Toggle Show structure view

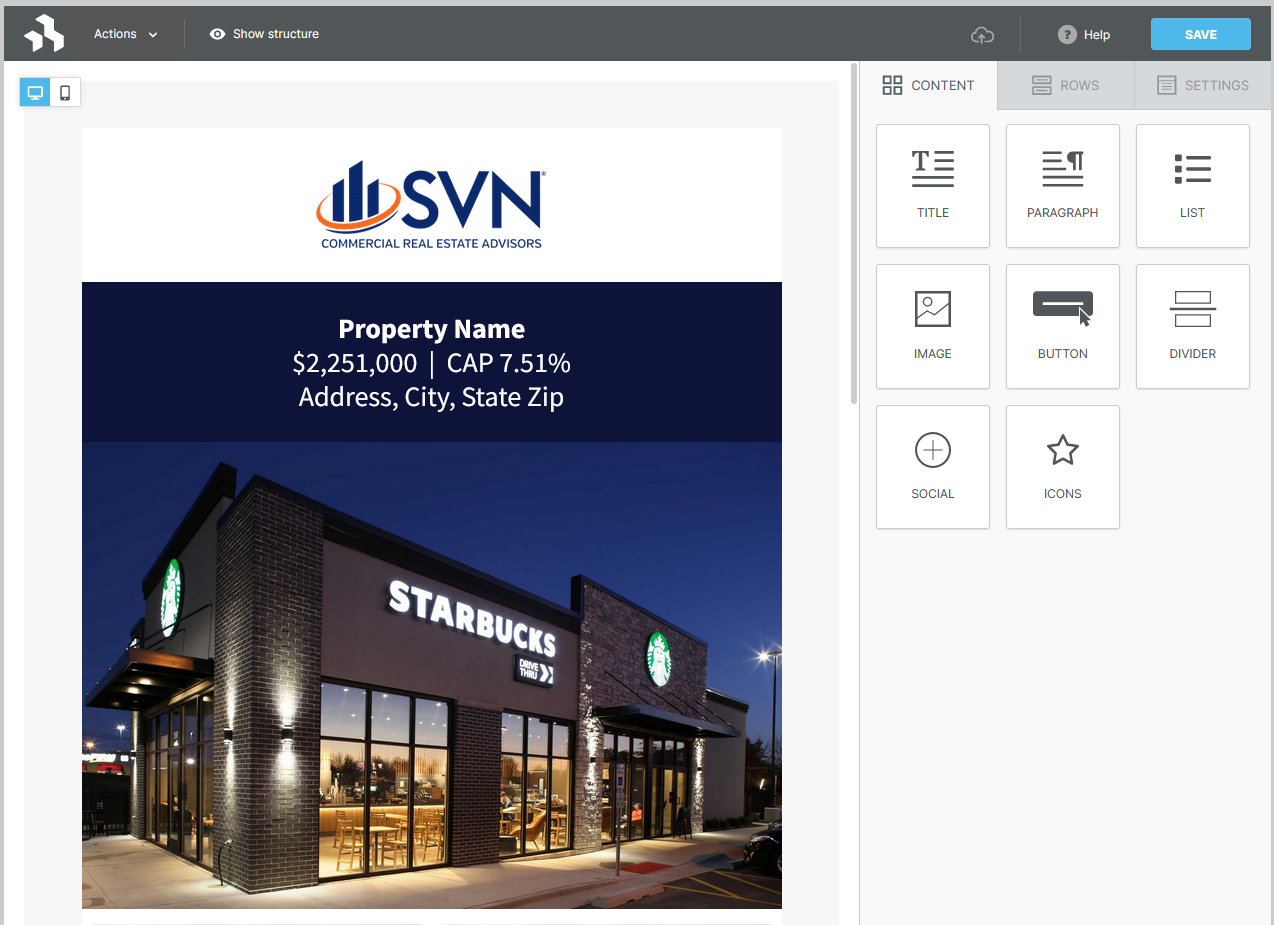tap(264, 34)
